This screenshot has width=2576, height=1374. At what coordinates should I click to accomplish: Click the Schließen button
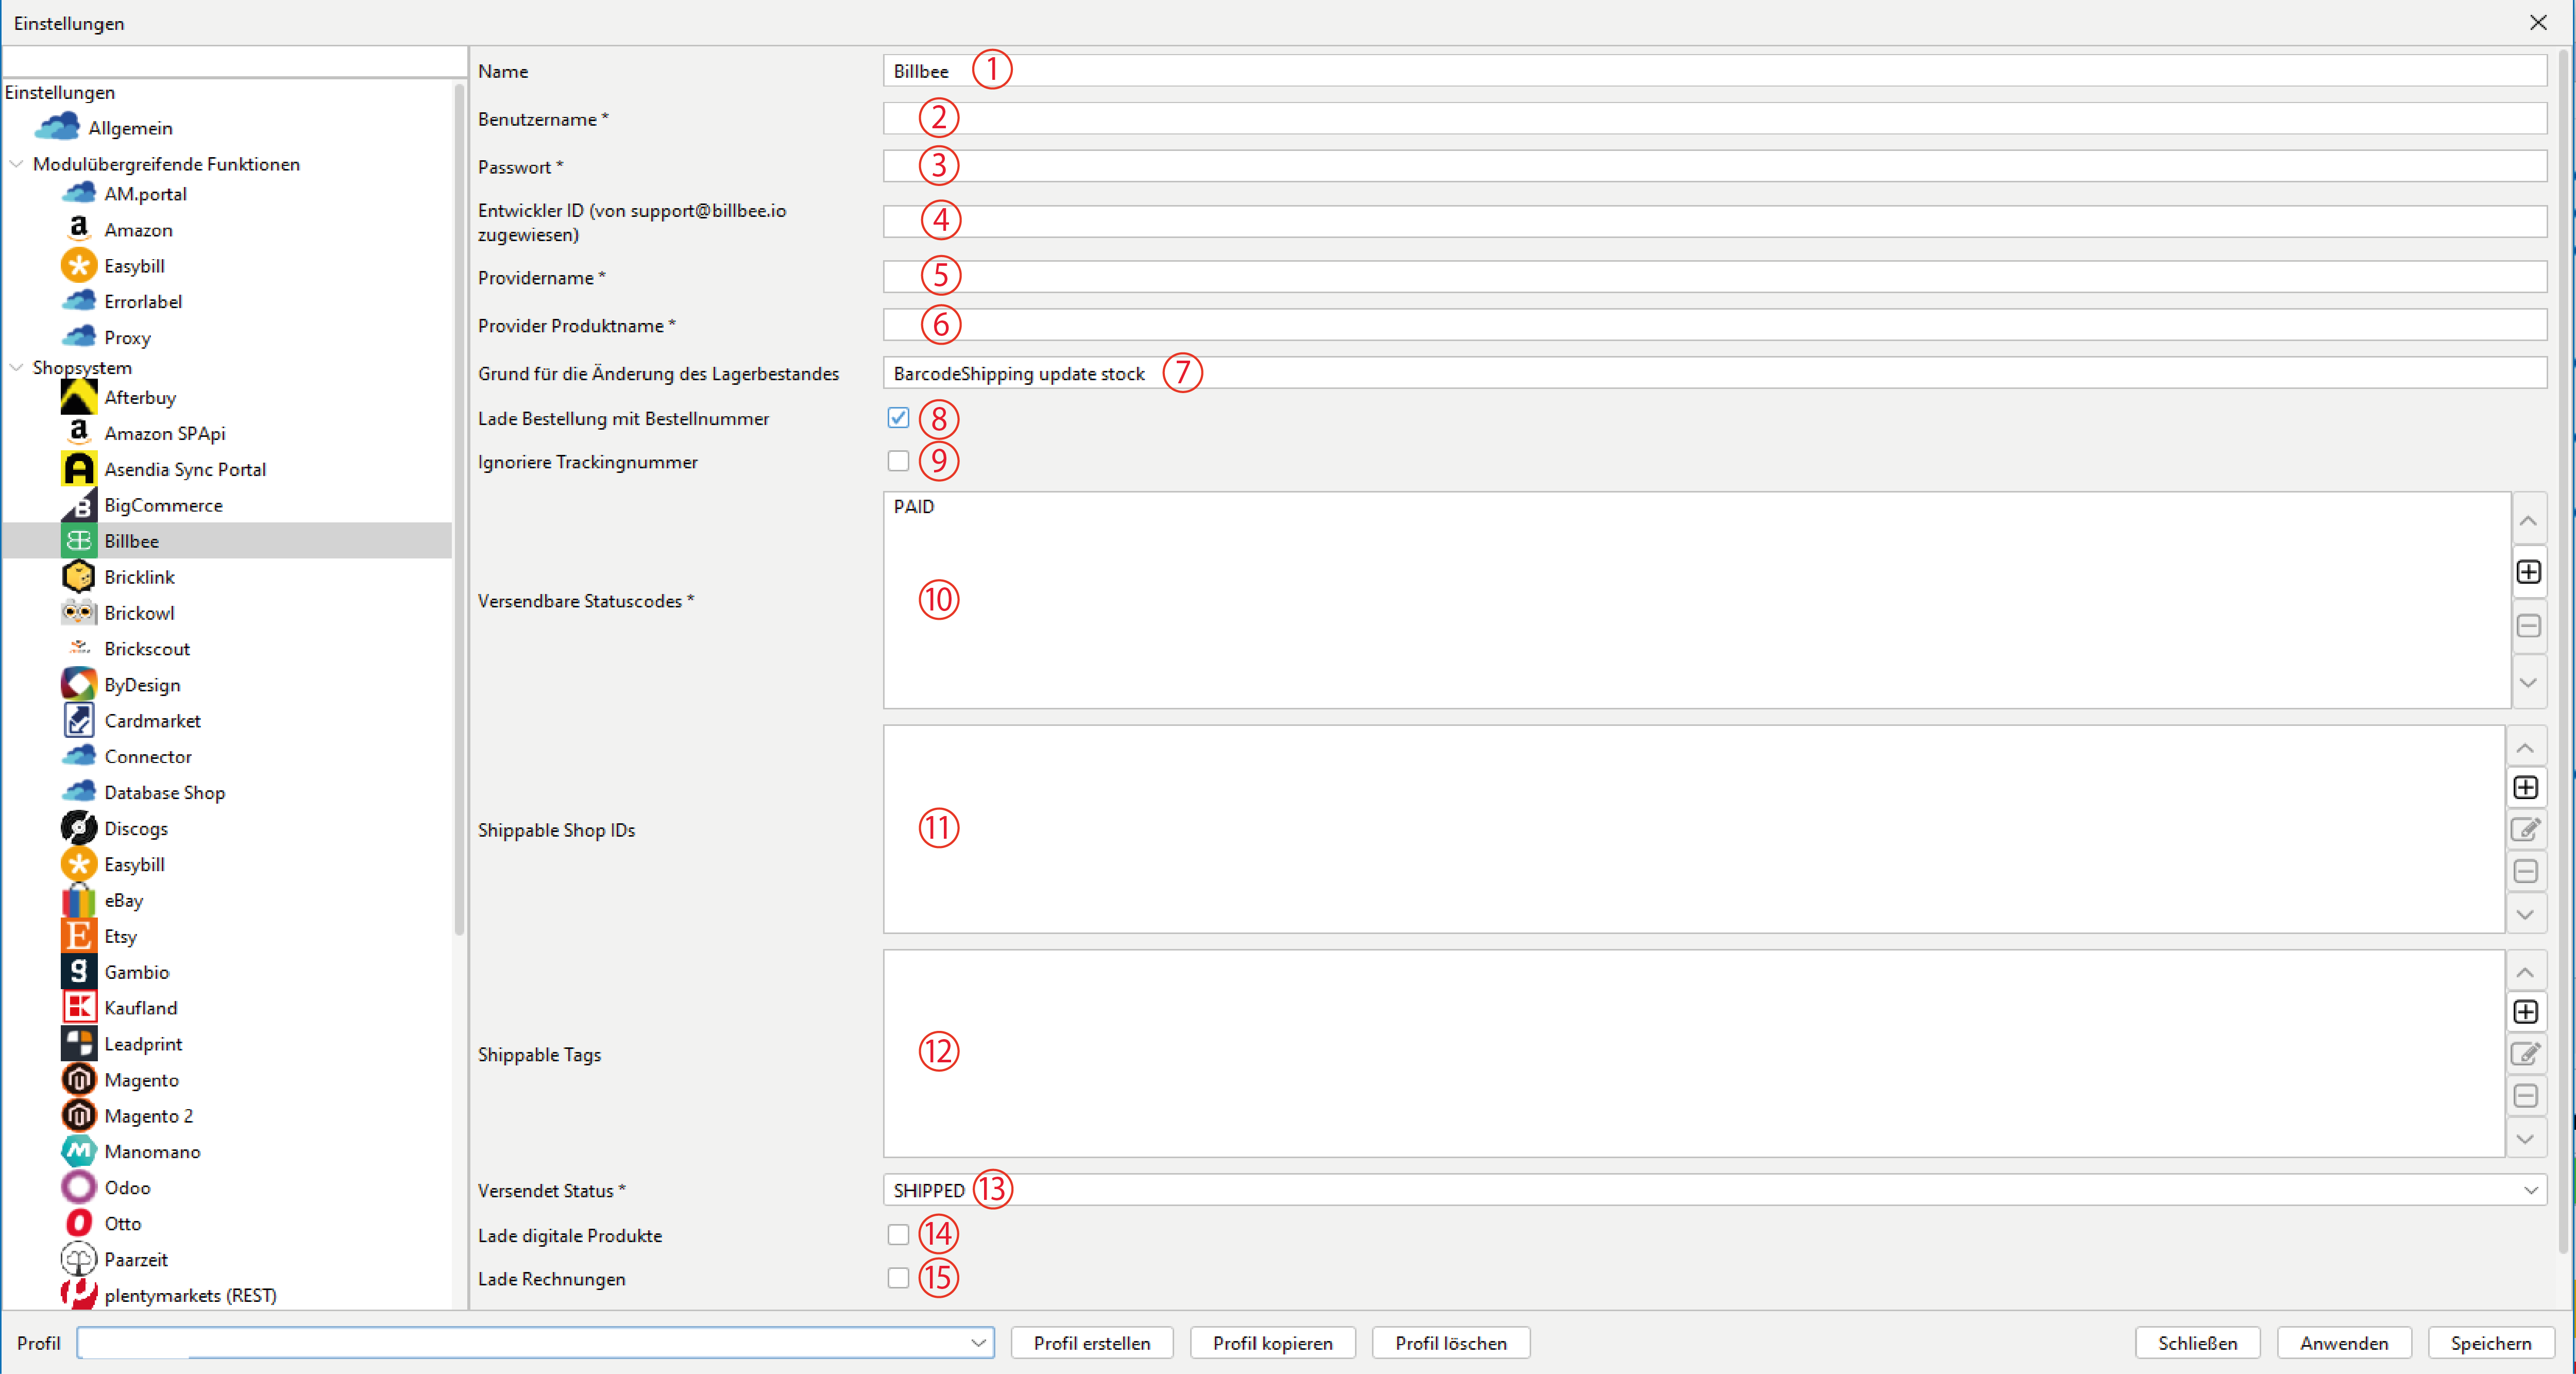tap(2197, 1343)
